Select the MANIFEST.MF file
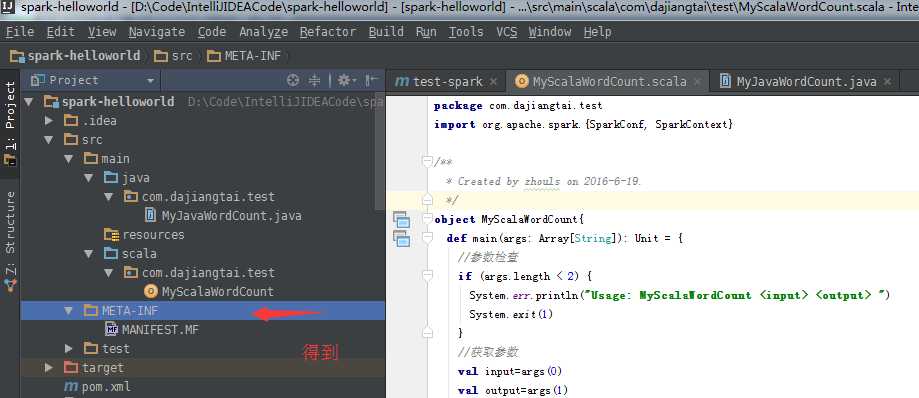Image resolution: width=919 pixels, height=398 pixels. (x=152, y=329)
